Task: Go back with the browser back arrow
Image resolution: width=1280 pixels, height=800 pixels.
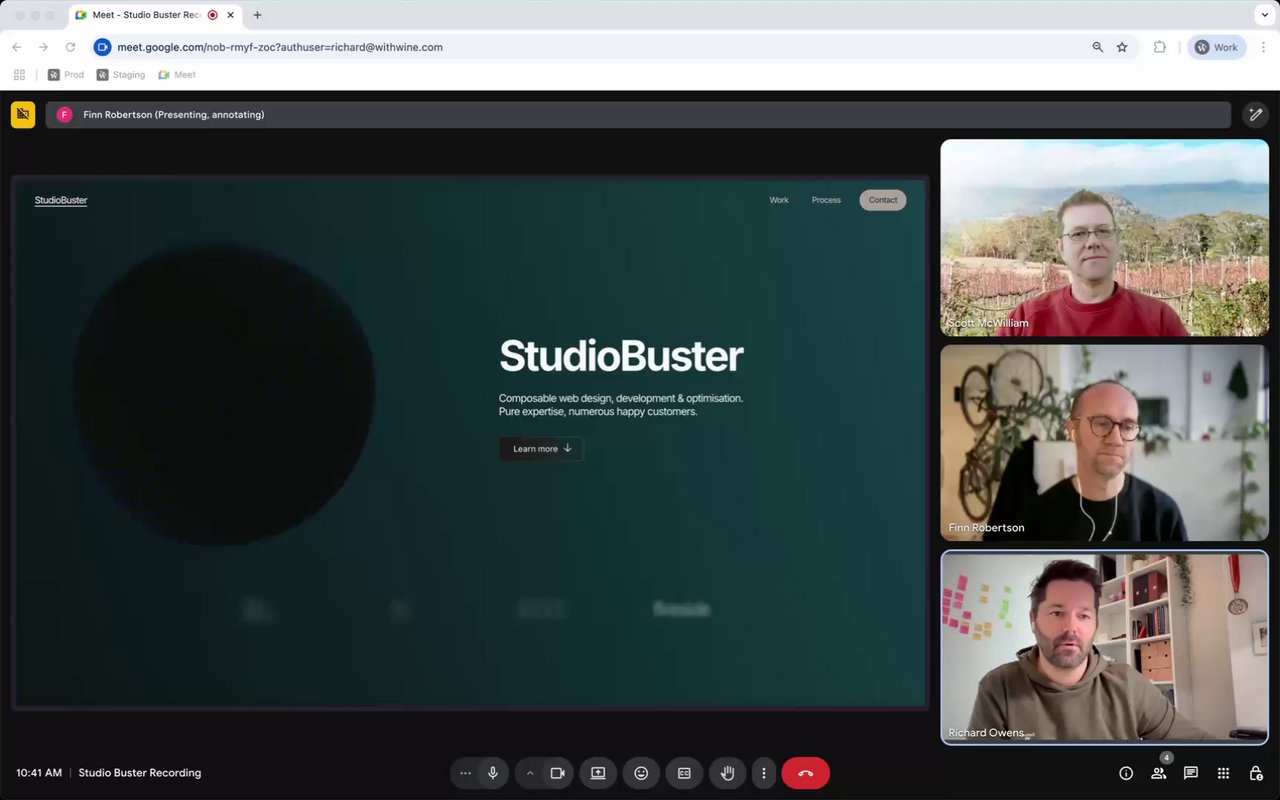Action: tap(16, 47)
